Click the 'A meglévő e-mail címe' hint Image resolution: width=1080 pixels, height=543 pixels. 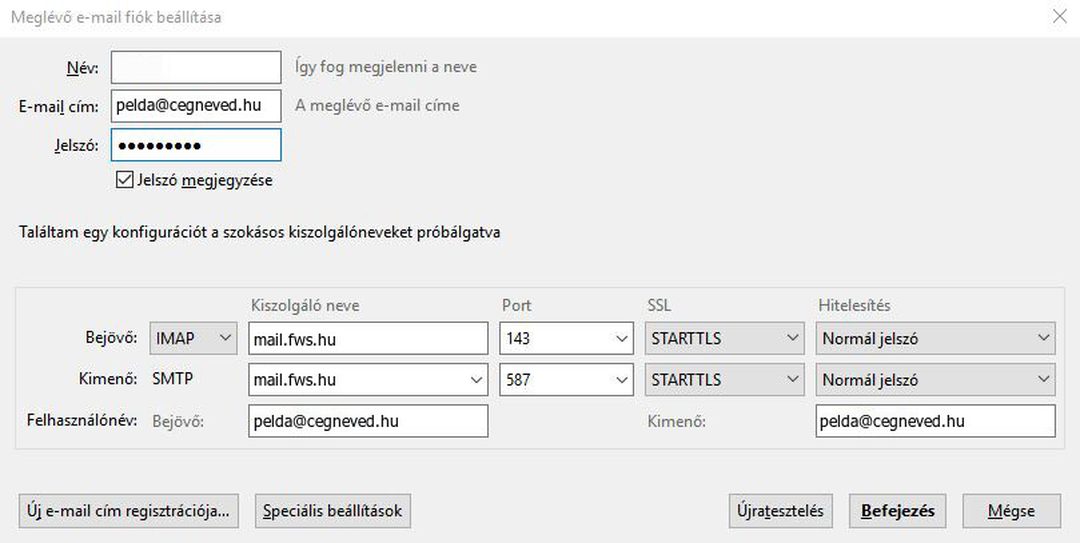pos(377,105)
